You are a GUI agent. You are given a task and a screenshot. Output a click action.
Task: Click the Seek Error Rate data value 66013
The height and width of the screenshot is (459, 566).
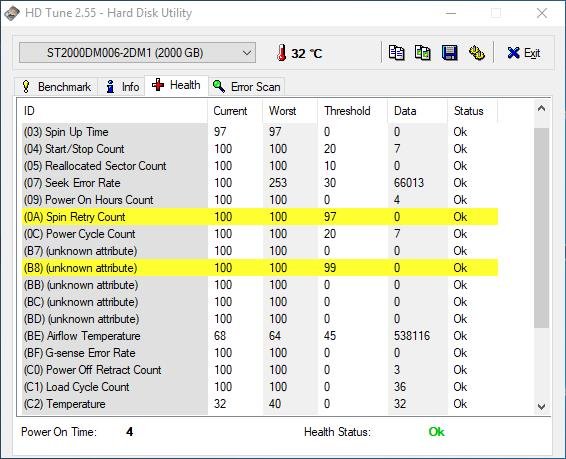click(409, 183)
